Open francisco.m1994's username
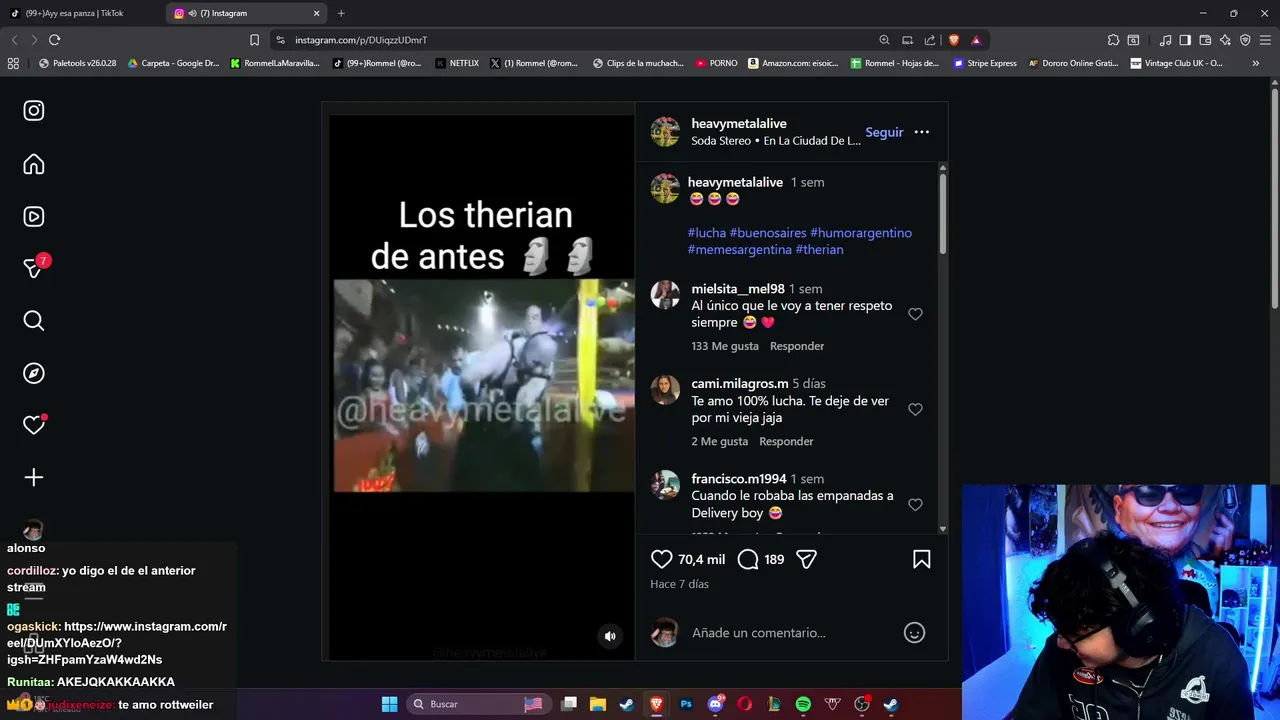Screen dimensions: 1280x720 click(739, 479)
